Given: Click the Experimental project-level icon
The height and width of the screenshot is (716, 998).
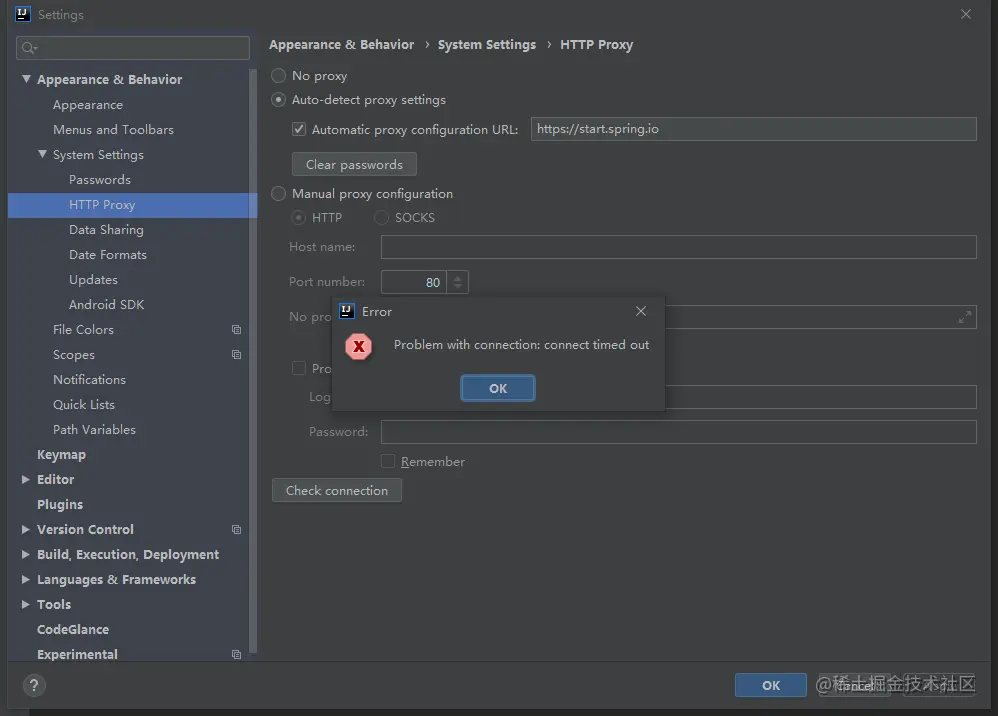Looking at the screenshot, I should tap(237, 655).
